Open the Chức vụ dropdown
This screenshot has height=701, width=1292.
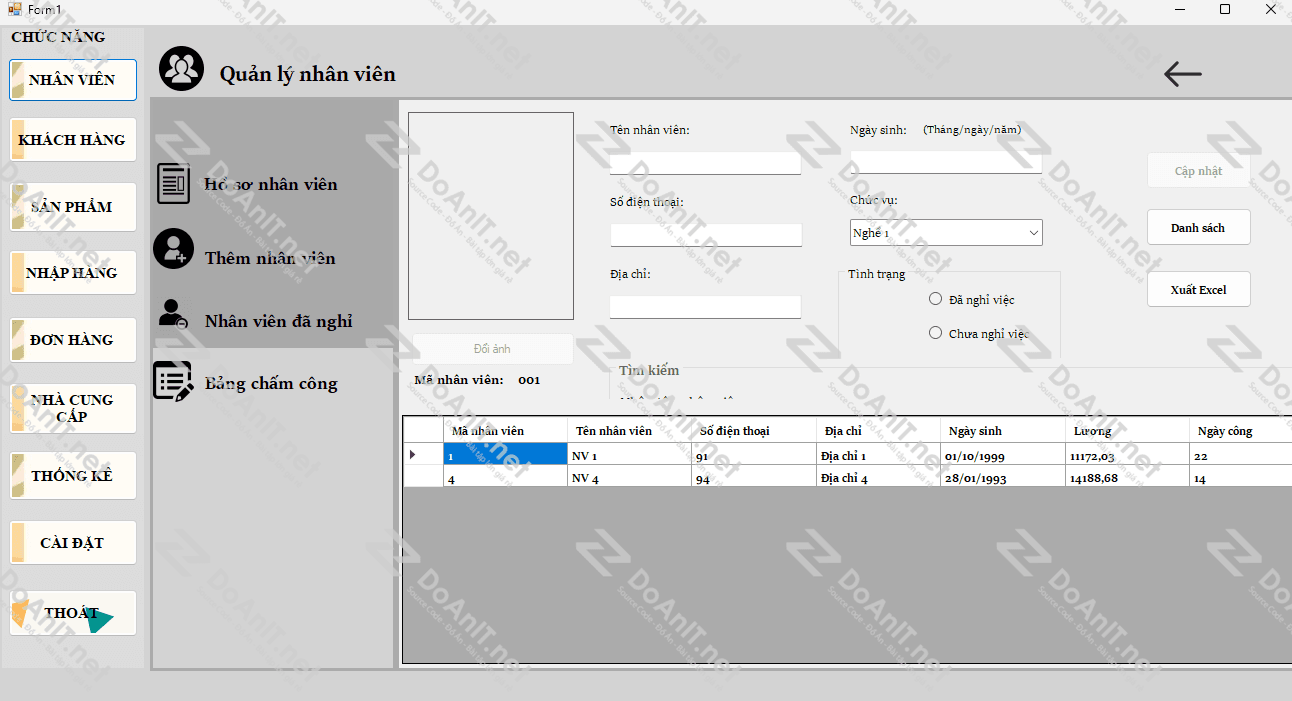coord(945,233)
